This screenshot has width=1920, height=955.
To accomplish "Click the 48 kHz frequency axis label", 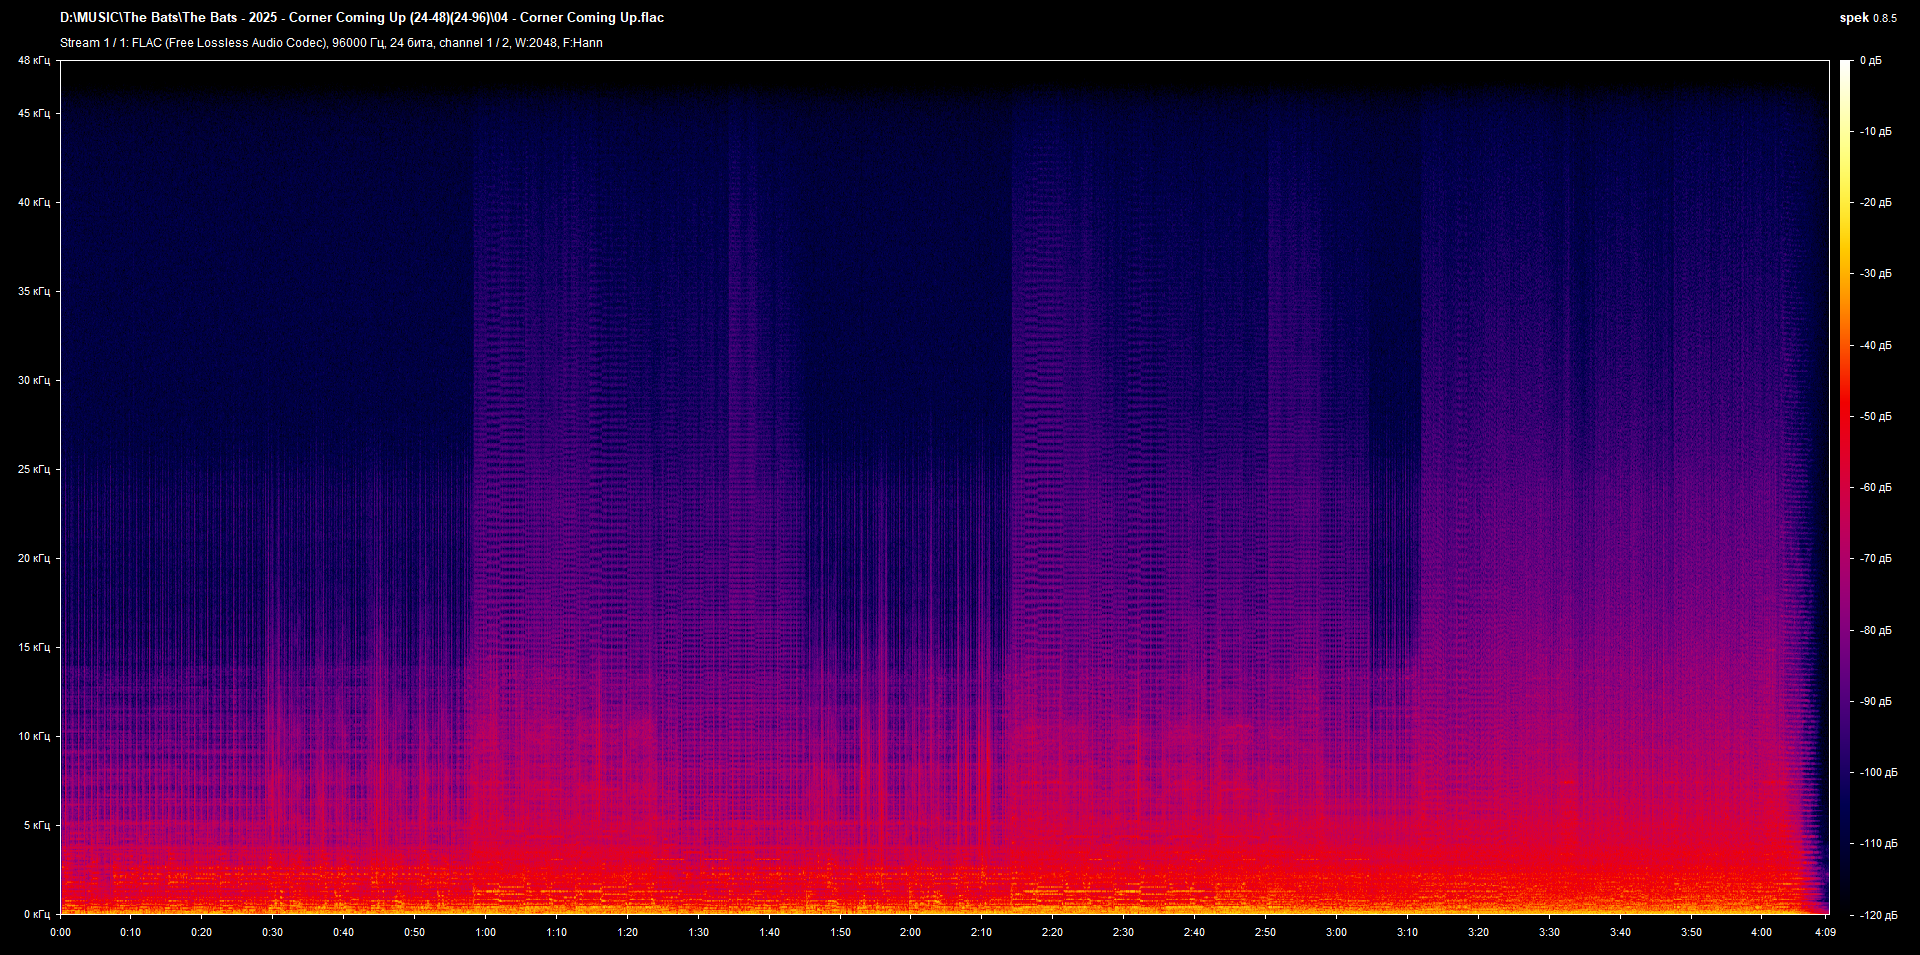I will point(33,61).
